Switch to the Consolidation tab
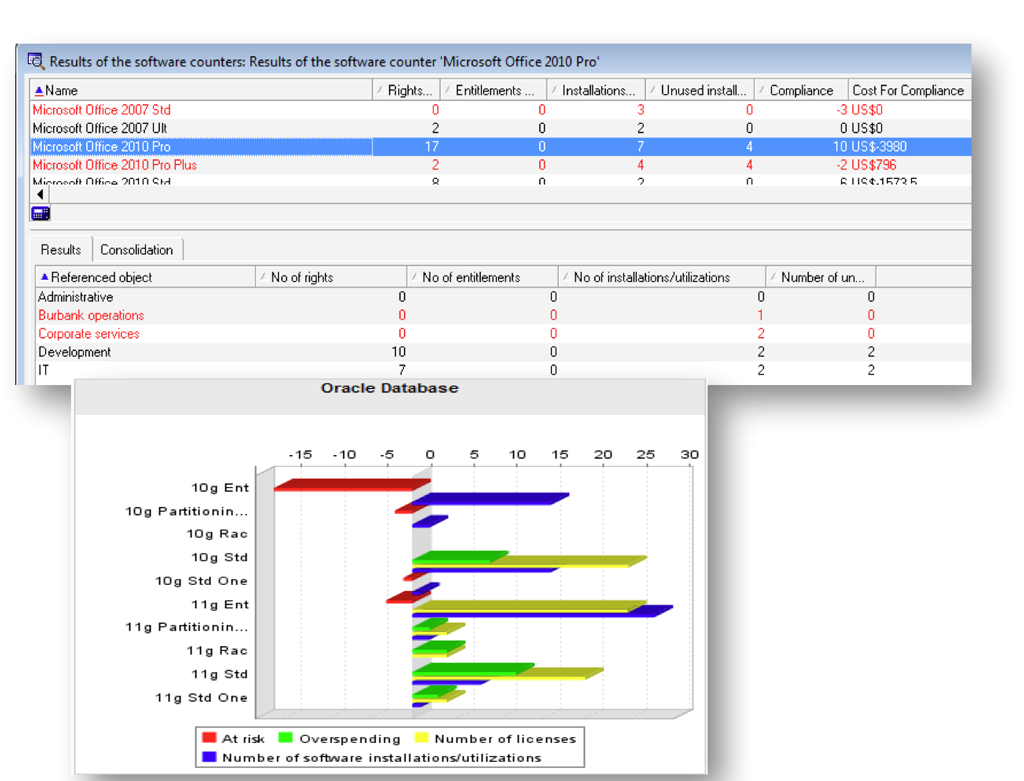 [136, 249]
